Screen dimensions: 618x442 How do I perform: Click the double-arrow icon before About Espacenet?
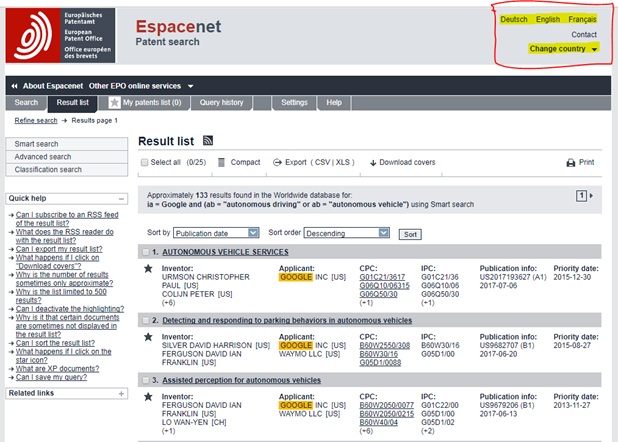pos(15,86)
